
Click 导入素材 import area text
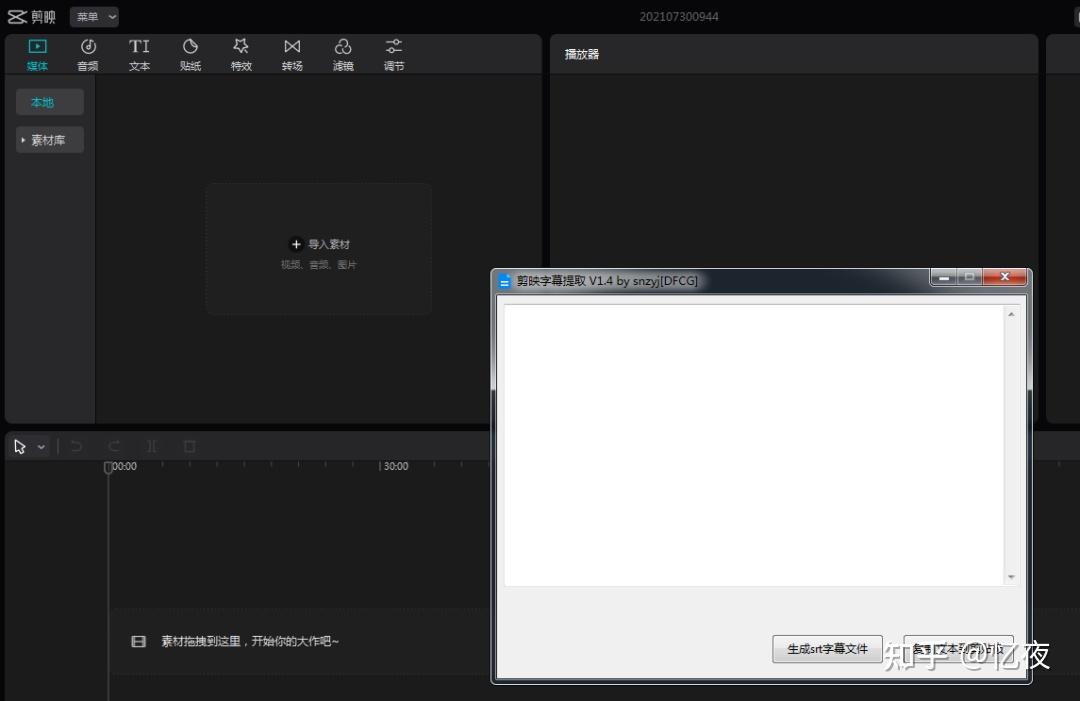(x=329, y=244)
